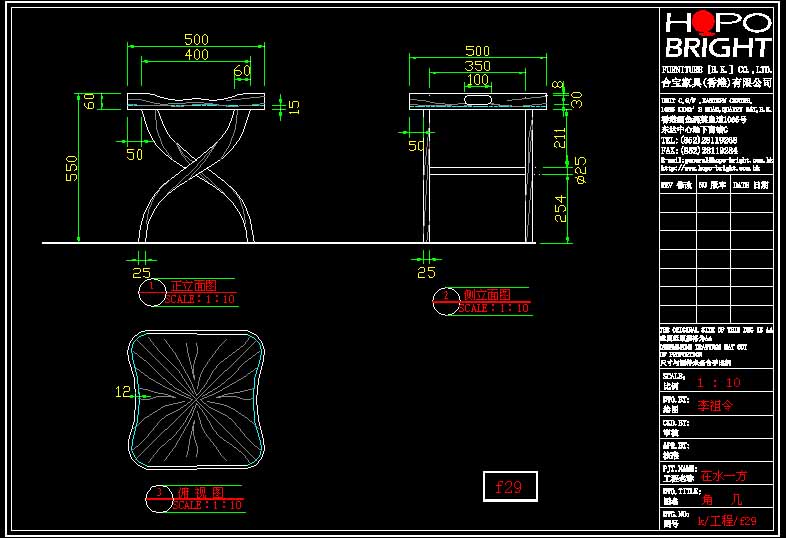Click the 合宝家具(香港)有限公司 company name
This screenshot has width=786, height=538.
[x=717, y=83]
